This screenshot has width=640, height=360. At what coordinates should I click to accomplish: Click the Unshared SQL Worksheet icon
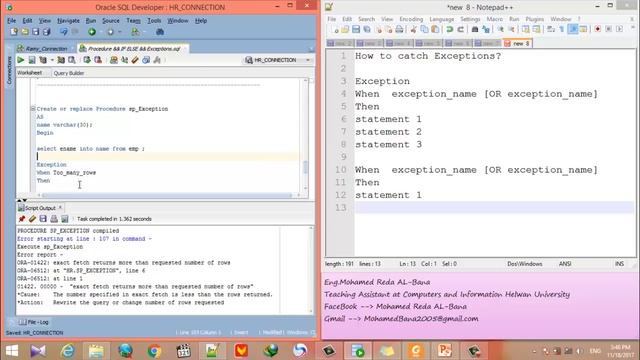click(113, 60)
